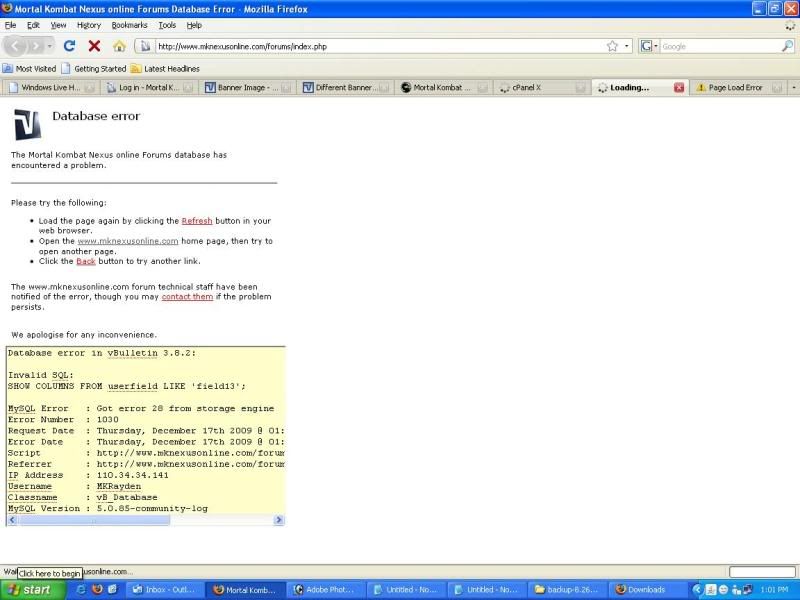Reload the page with the toolbar Reload icon
The width and height of the screenshot is (800, 600).
click(69, 46)
